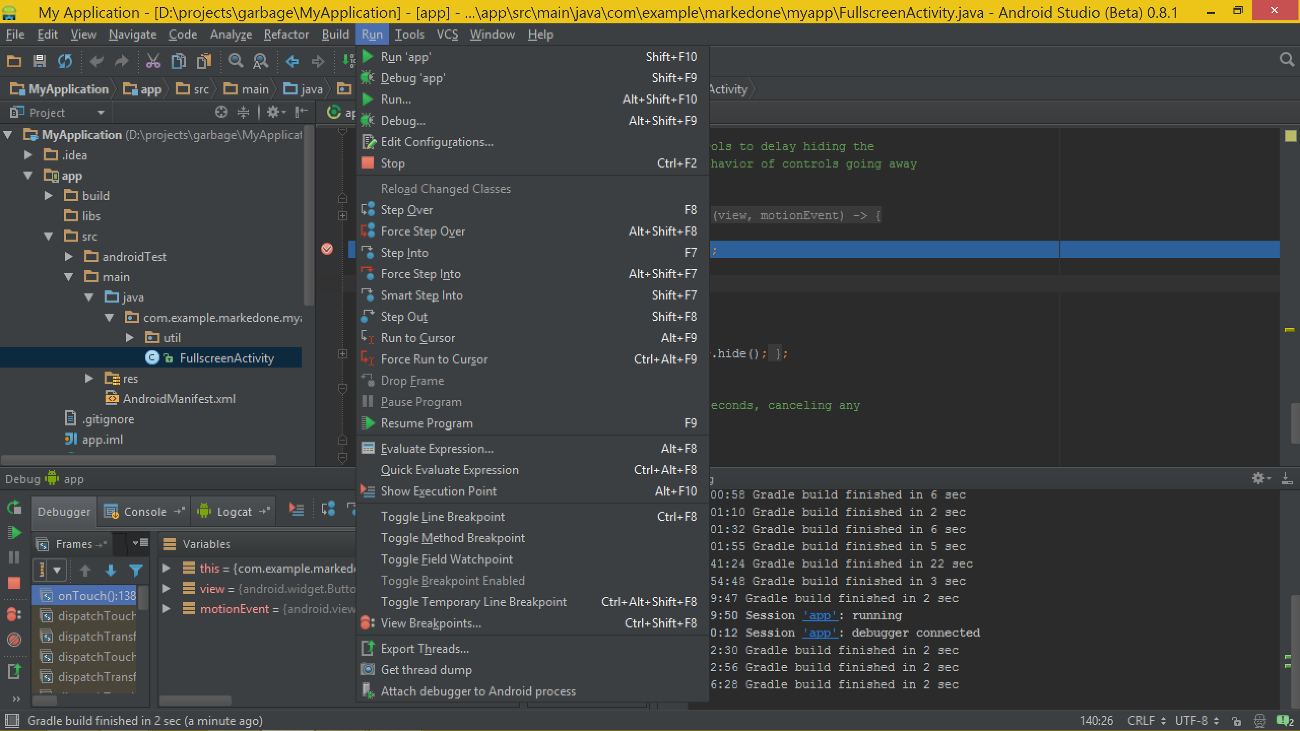Click the Show Execution Point icon in debugger toolbar
This screenshot has height=731, width=1300.
[296, 509]
